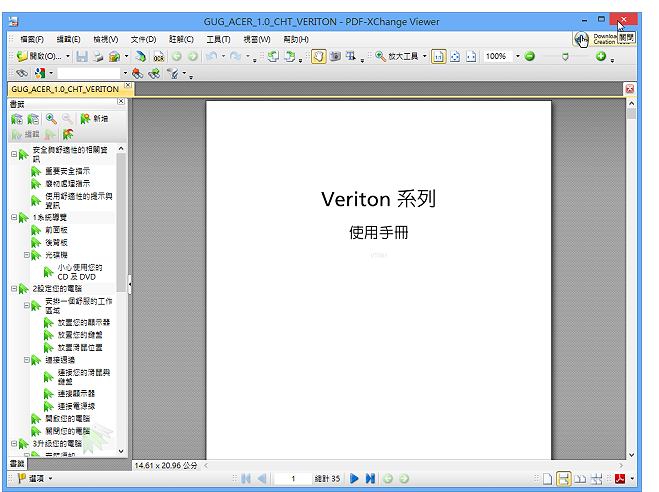The width and height of the screenshot is (659, 492).
Task: Click the Open file button
Action: click(x=39, y=56)
